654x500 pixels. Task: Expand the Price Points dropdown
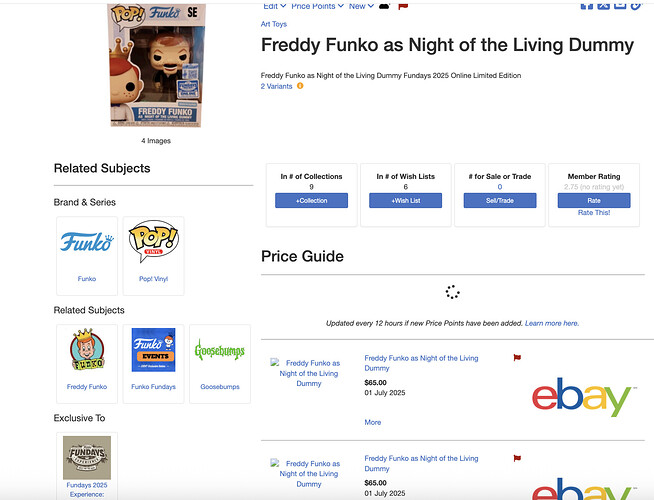pyautogui.click(x=317, y=6)
